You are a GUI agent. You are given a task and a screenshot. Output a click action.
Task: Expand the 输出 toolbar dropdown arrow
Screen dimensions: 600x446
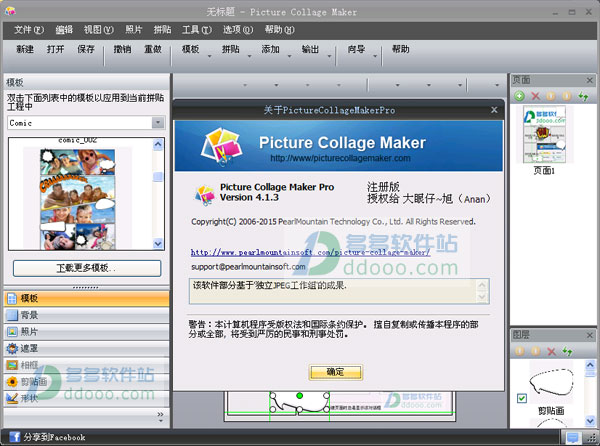click(x=329, y=56)
